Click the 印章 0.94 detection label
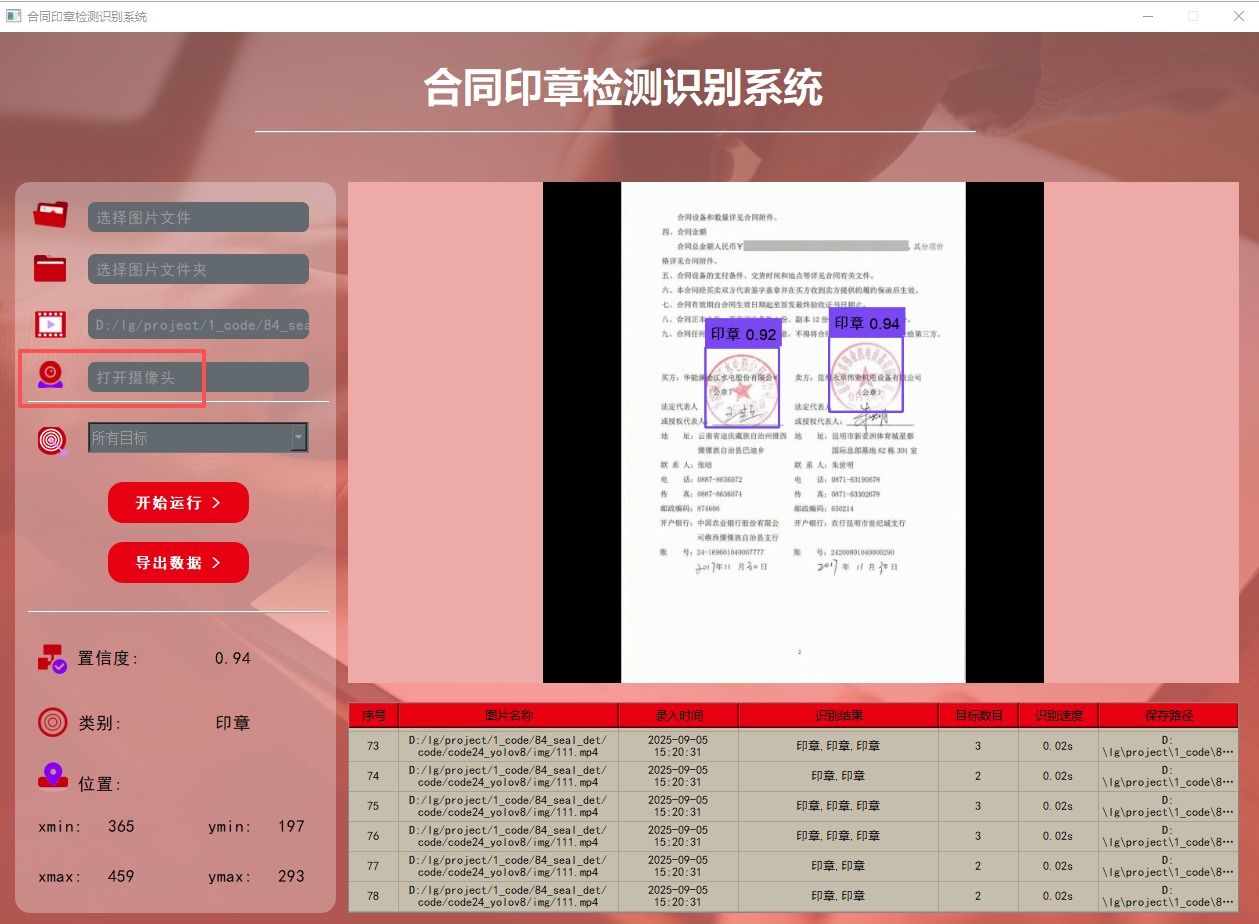1259x924 pixels. pyautogui.click(x=867, y=323)
